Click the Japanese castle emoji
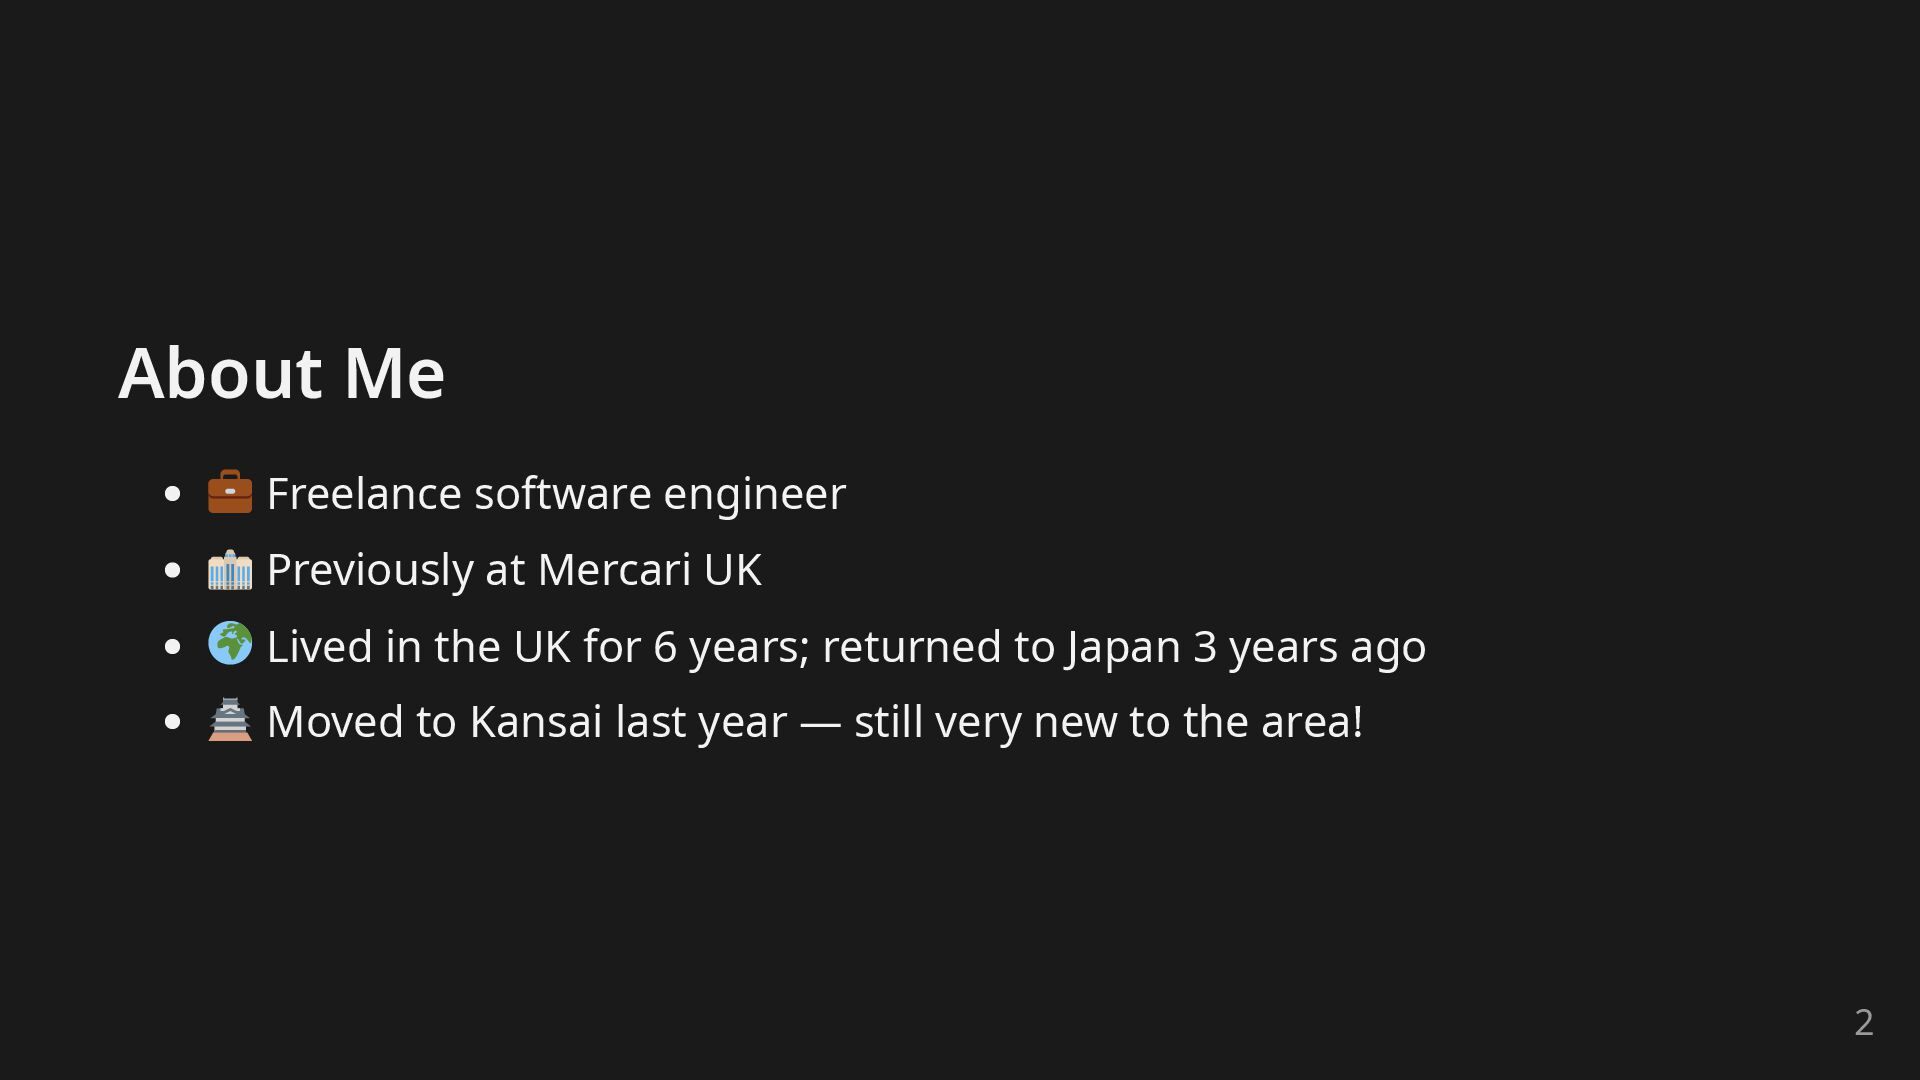Image resolution: width=1920 pixels, height=1080 pixels. coord(230,719)
